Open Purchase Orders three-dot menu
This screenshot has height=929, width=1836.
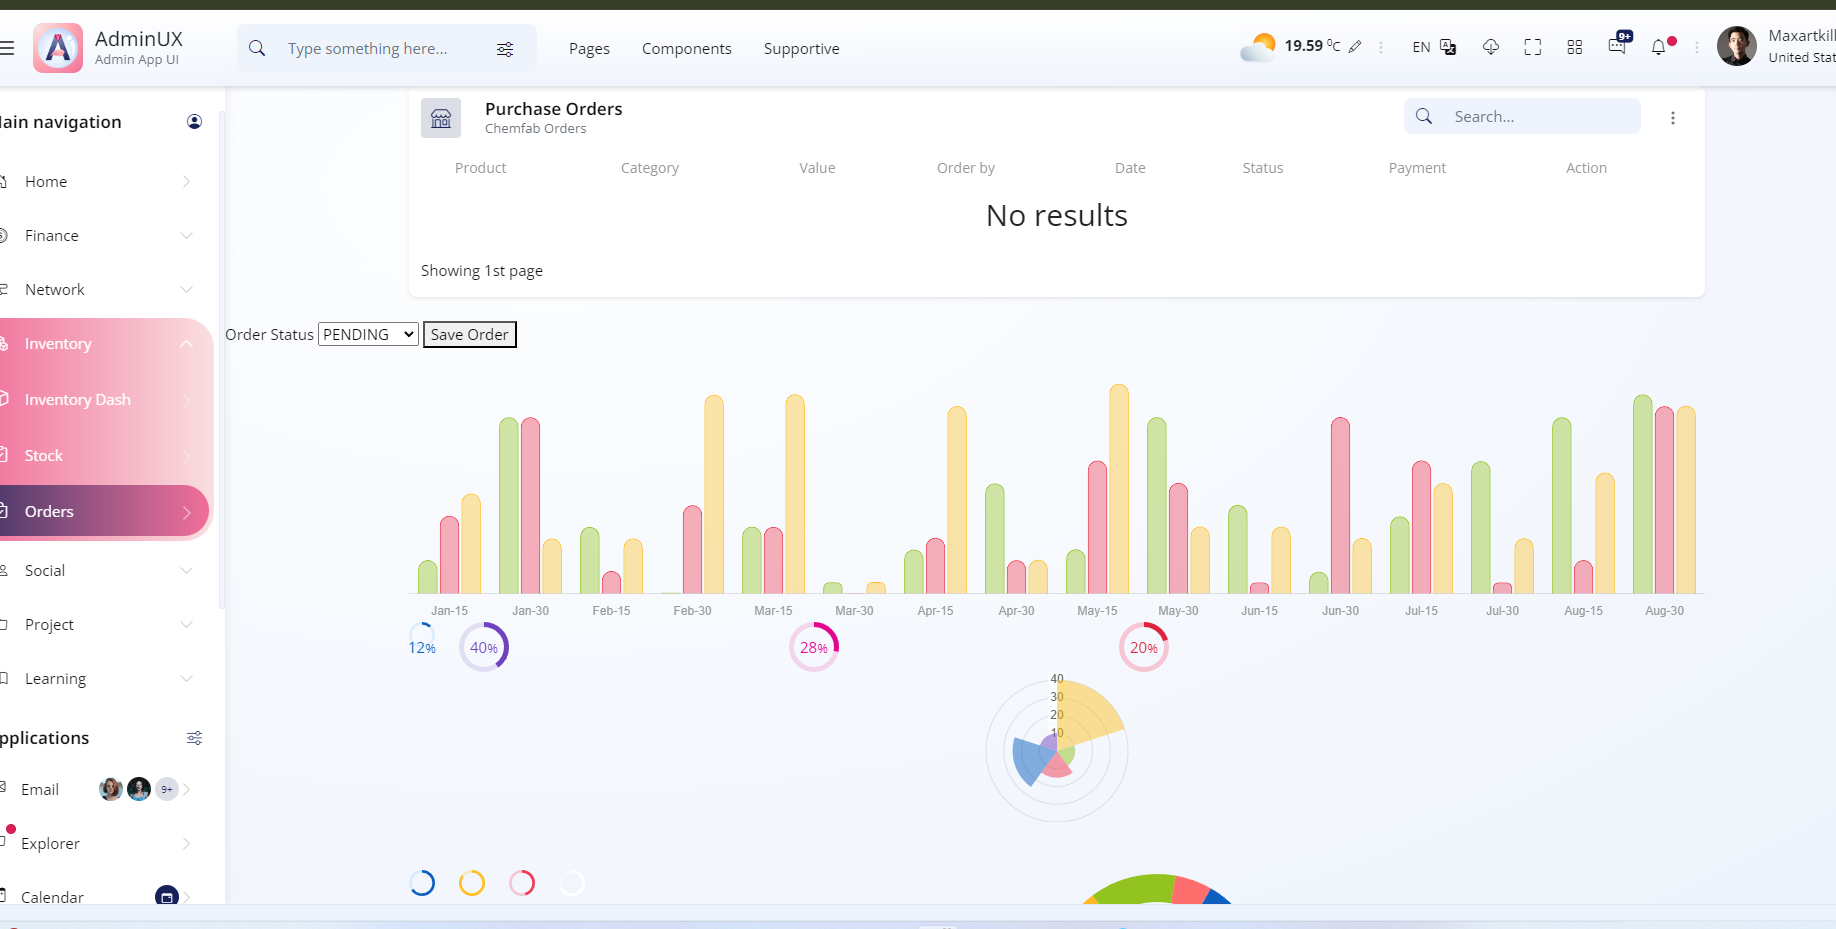1673,118
